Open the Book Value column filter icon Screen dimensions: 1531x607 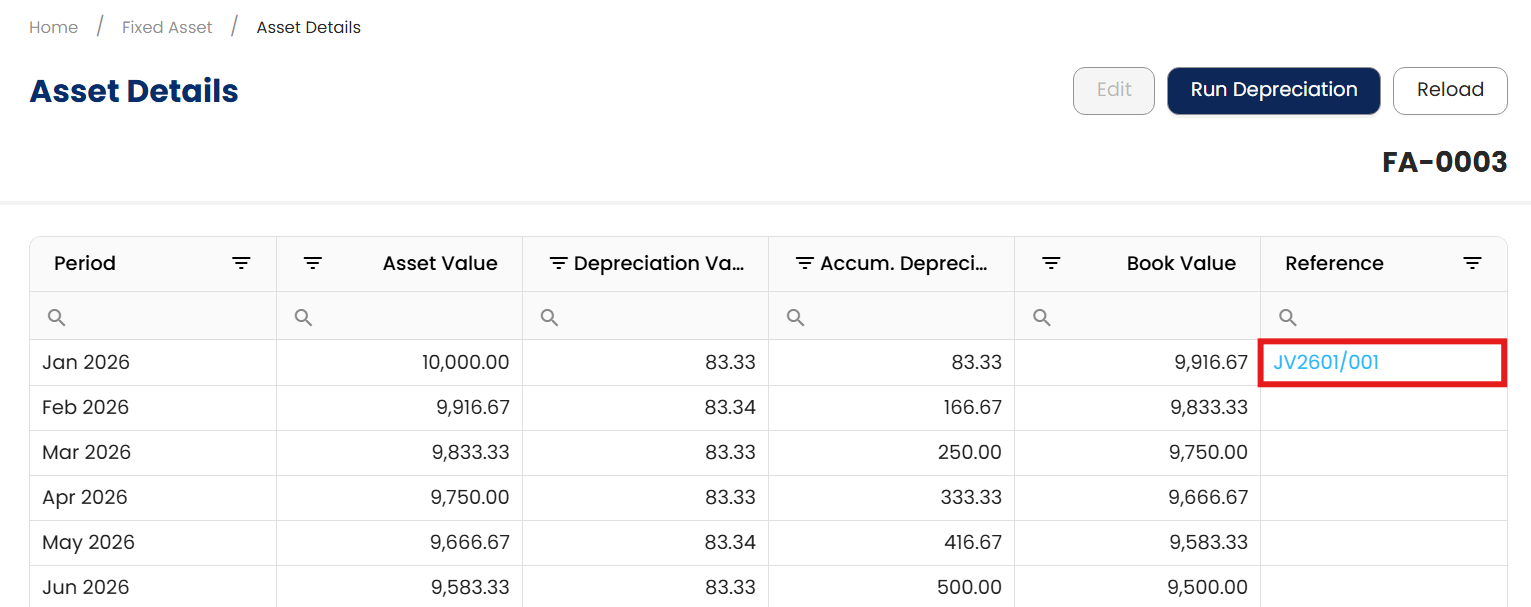(x=1051, y=263)
